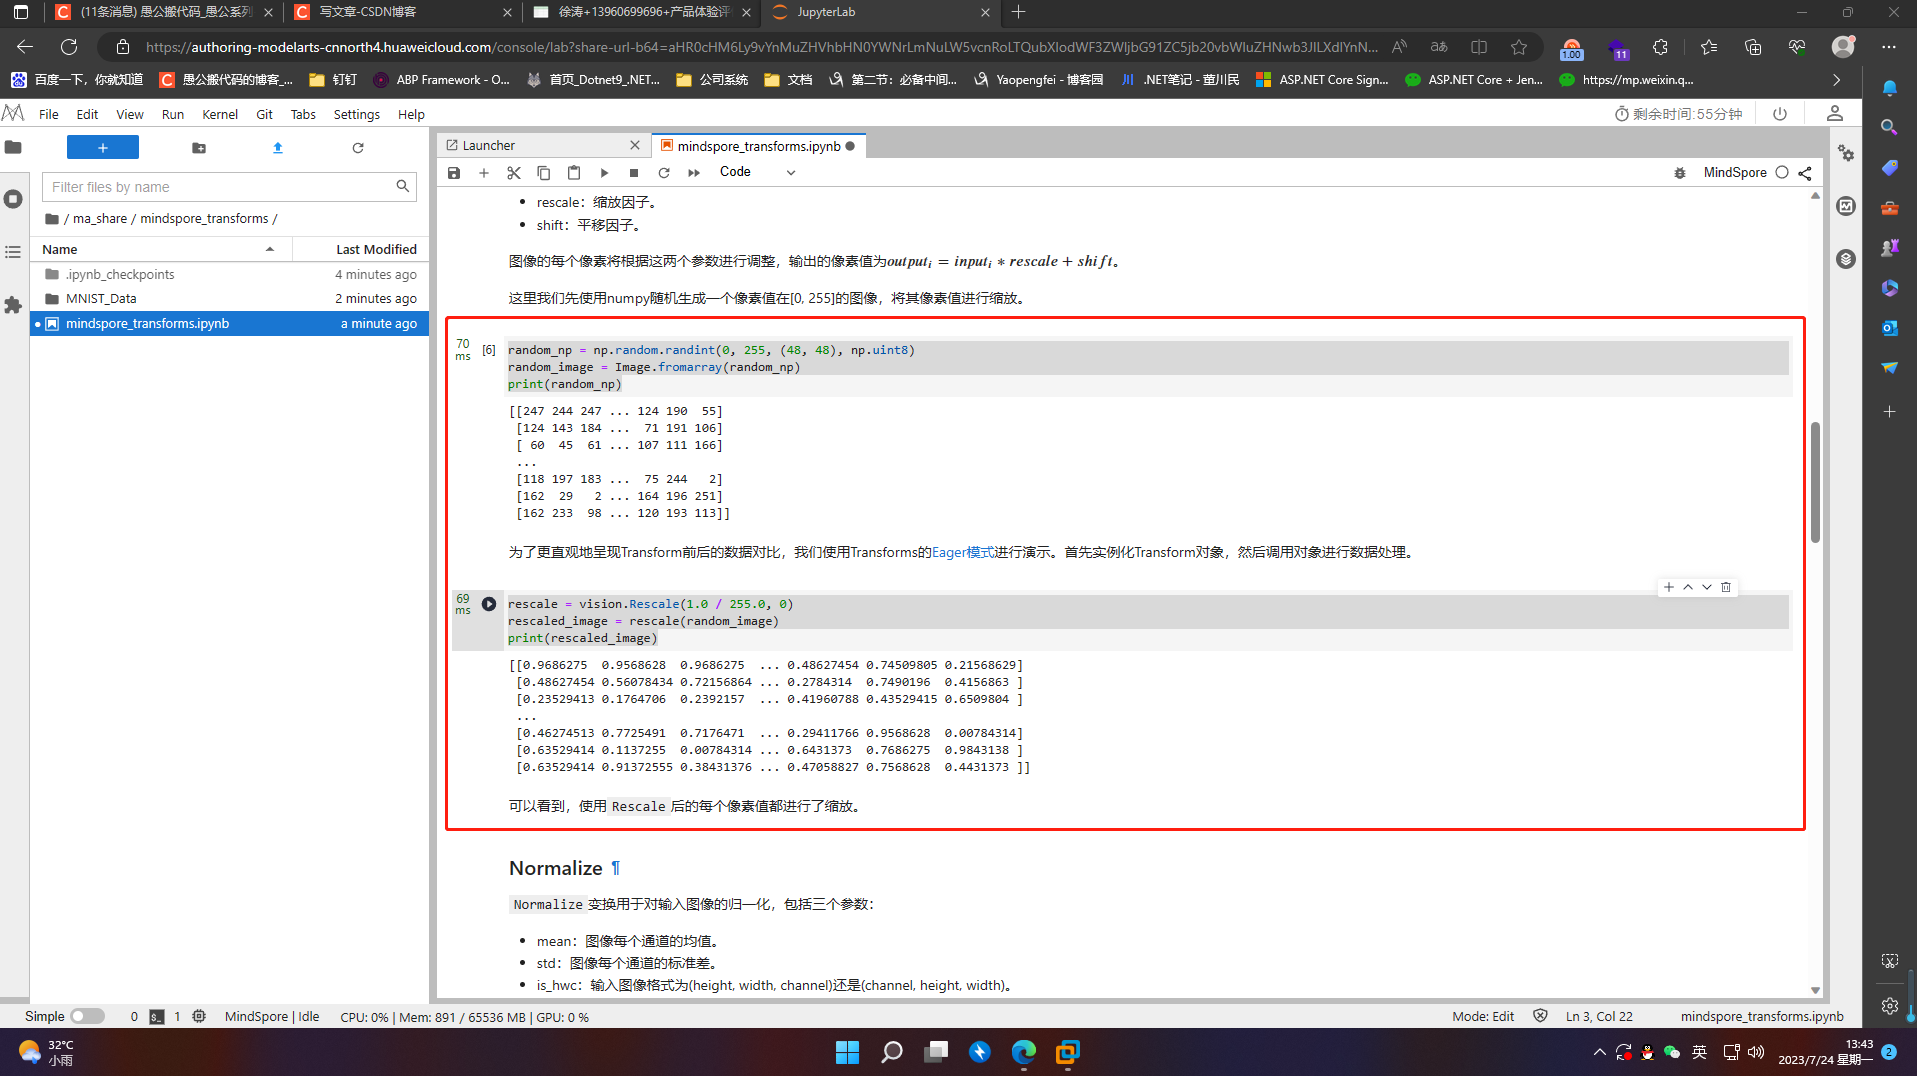1917x1076 pixels.
Task: Open the MNIST_Data folder
Action: pyautogui.click(x=230, y=298)
